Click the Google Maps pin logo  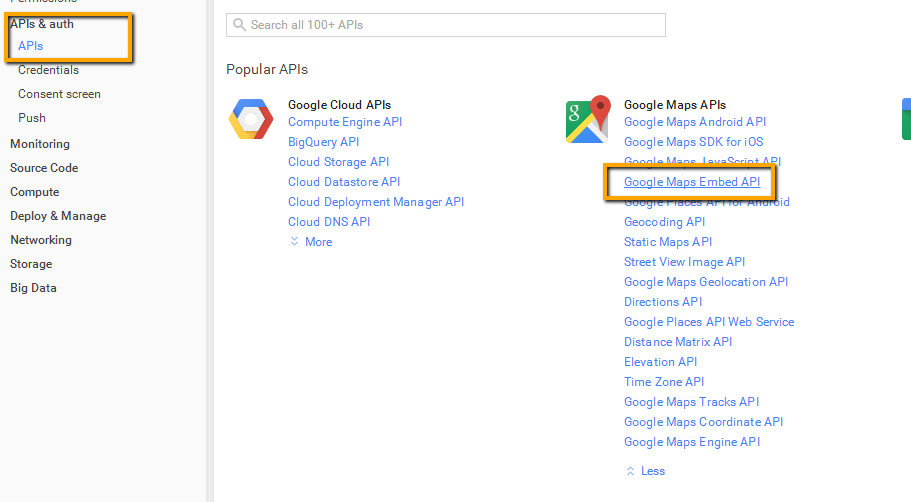589,119
